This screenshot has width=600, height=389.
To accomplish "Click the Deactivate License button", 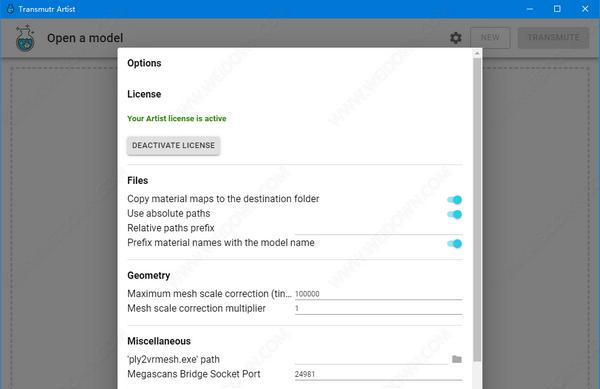I will [x=173, y=146].
